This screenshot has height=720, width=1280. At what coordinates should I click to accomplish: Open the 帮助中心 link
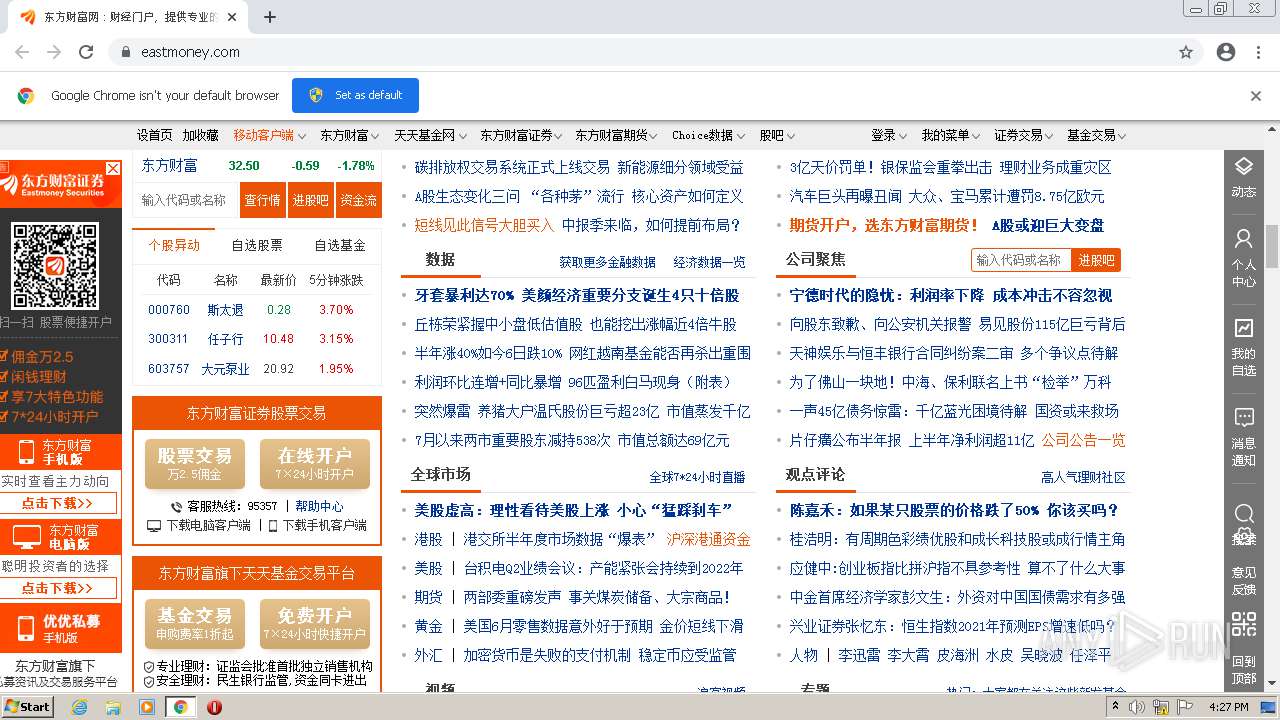pyautogui.click(x=319, y=507)
